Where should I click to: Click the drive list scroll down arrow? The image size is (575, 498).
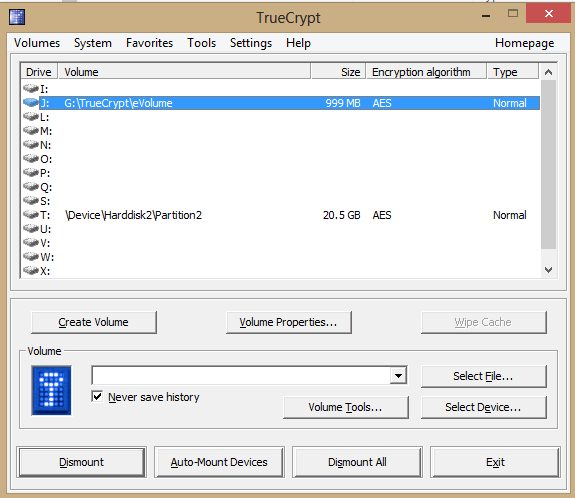(548, 270)
